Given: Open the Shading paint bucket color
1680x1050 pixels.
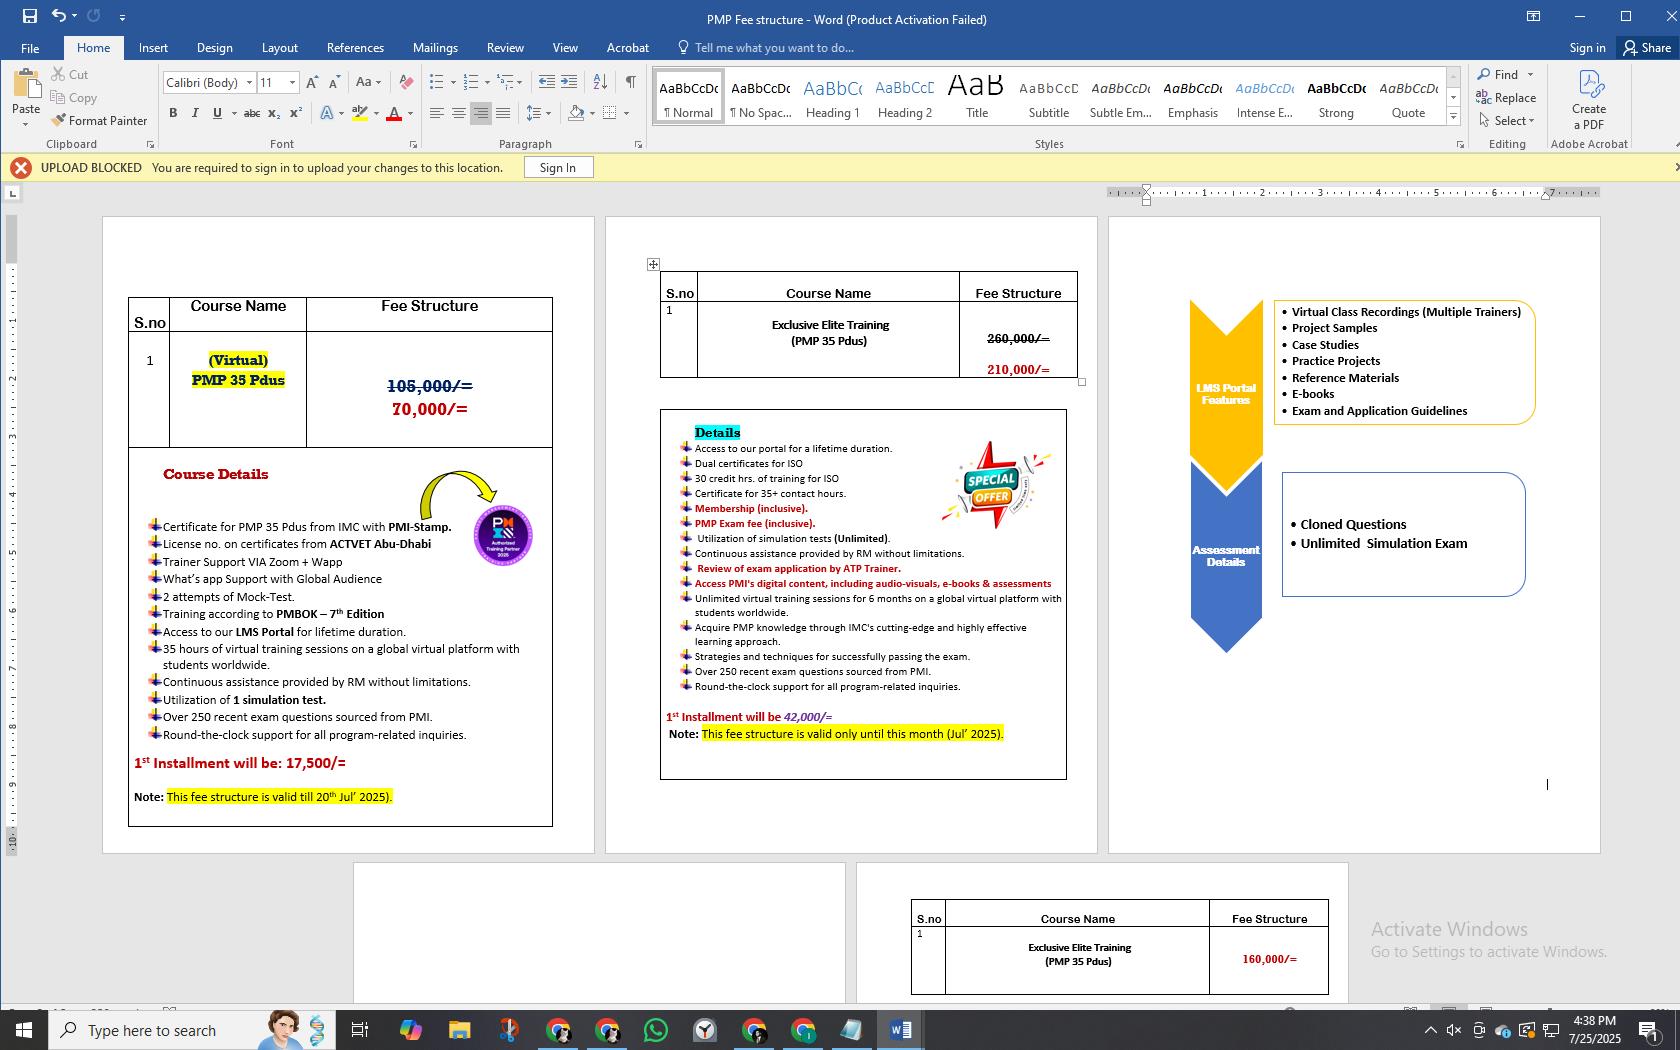Looking at the screenshot, I should tap(577, 113).
